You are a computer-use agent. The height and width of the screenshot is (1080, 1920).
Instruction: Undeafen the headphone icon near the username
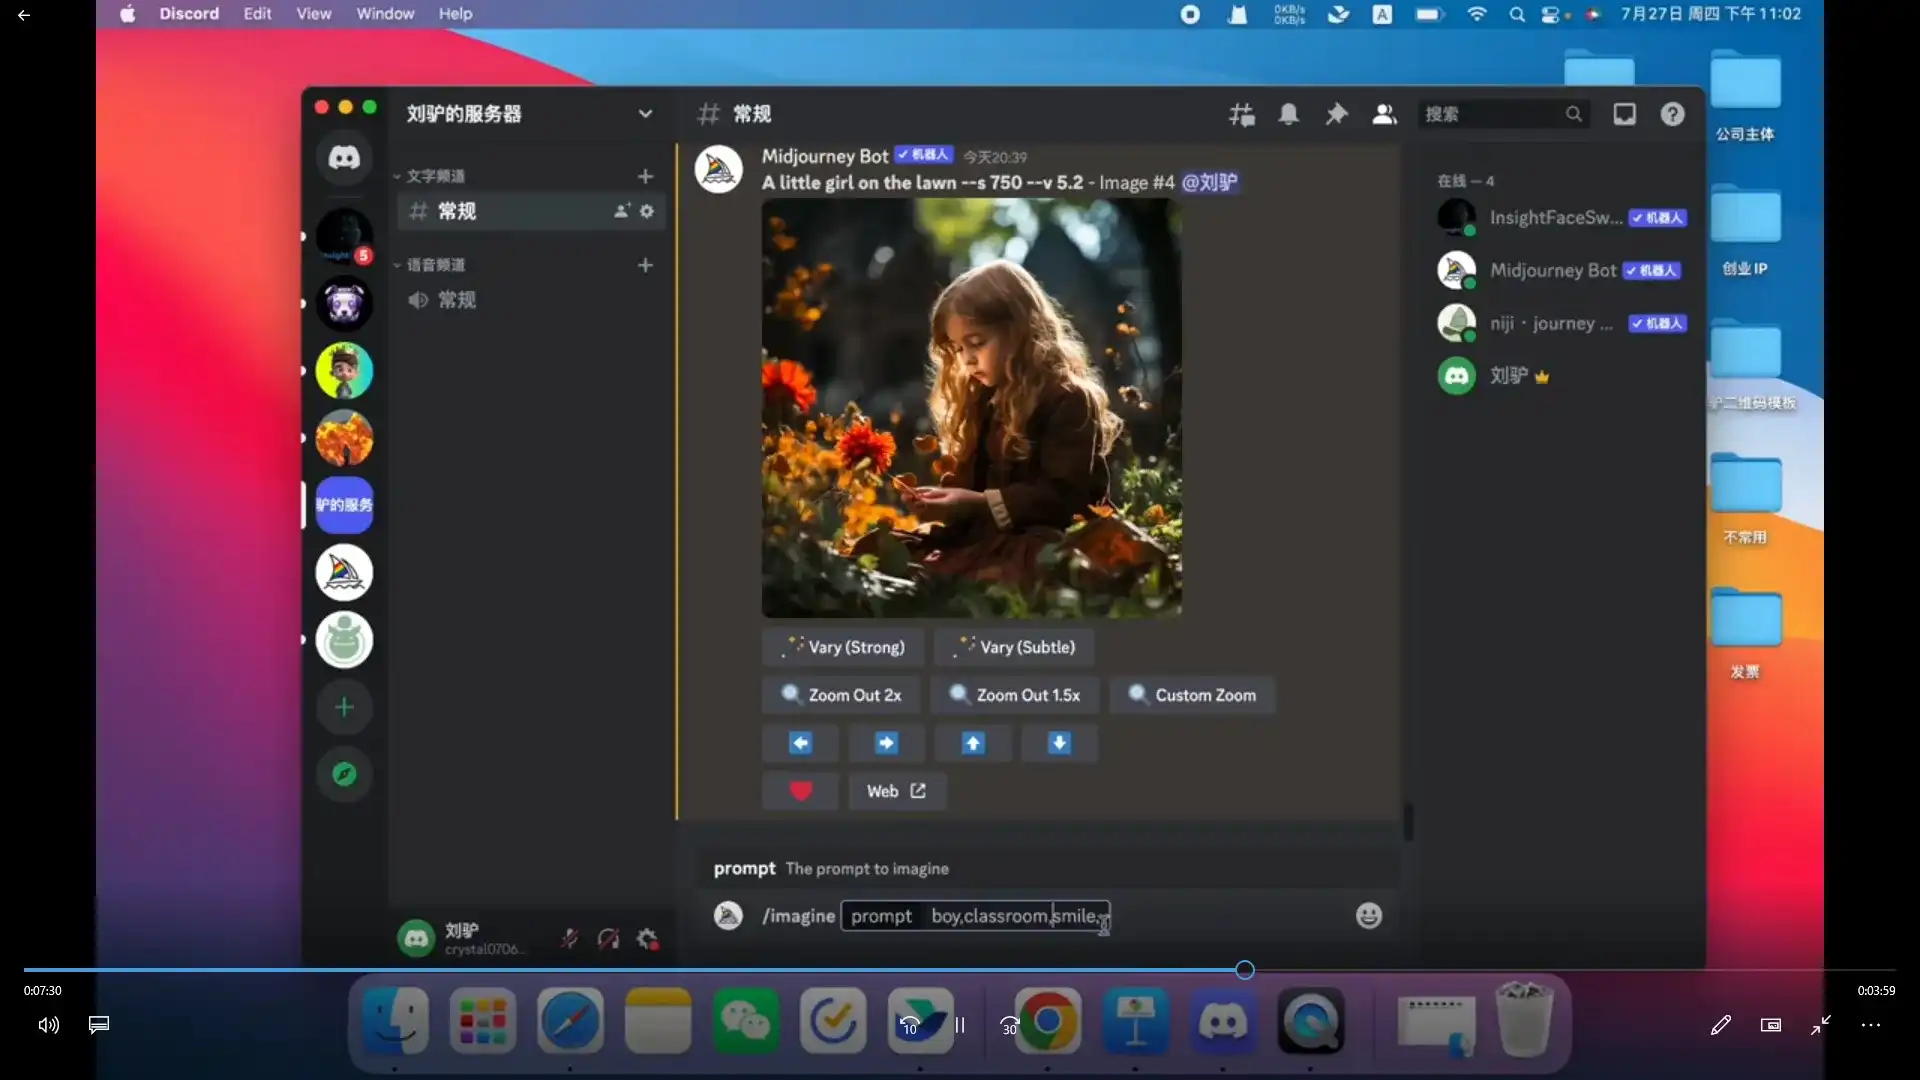[608, 939]
